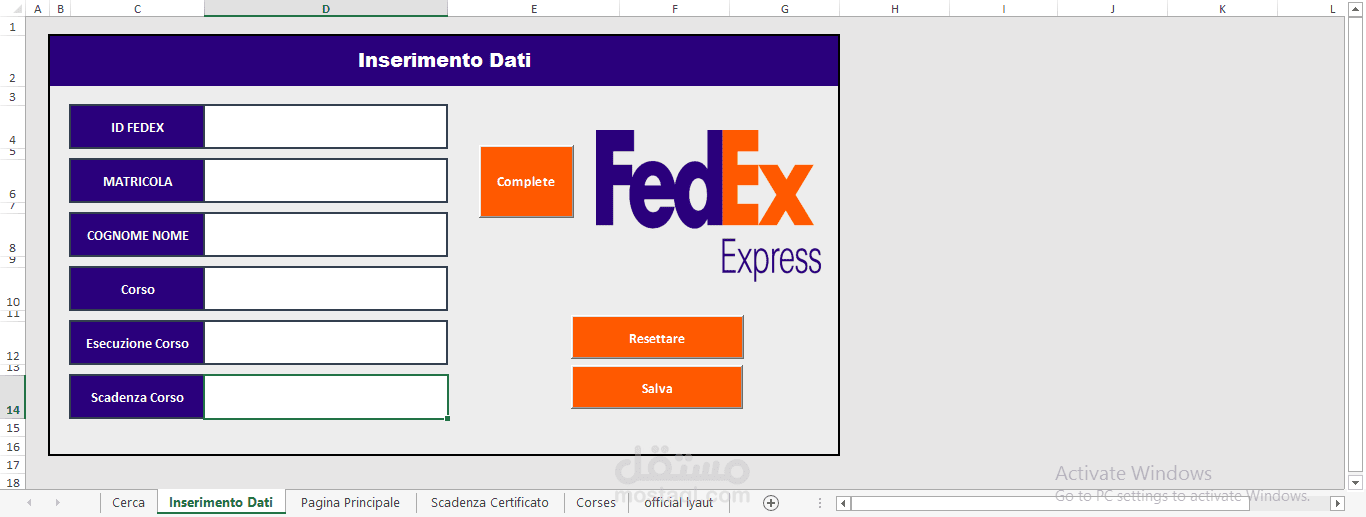Screen dimensions: 1366x517
Task: Click the horizontal scrollbar left arrow
Action: [x=843, y=503]
